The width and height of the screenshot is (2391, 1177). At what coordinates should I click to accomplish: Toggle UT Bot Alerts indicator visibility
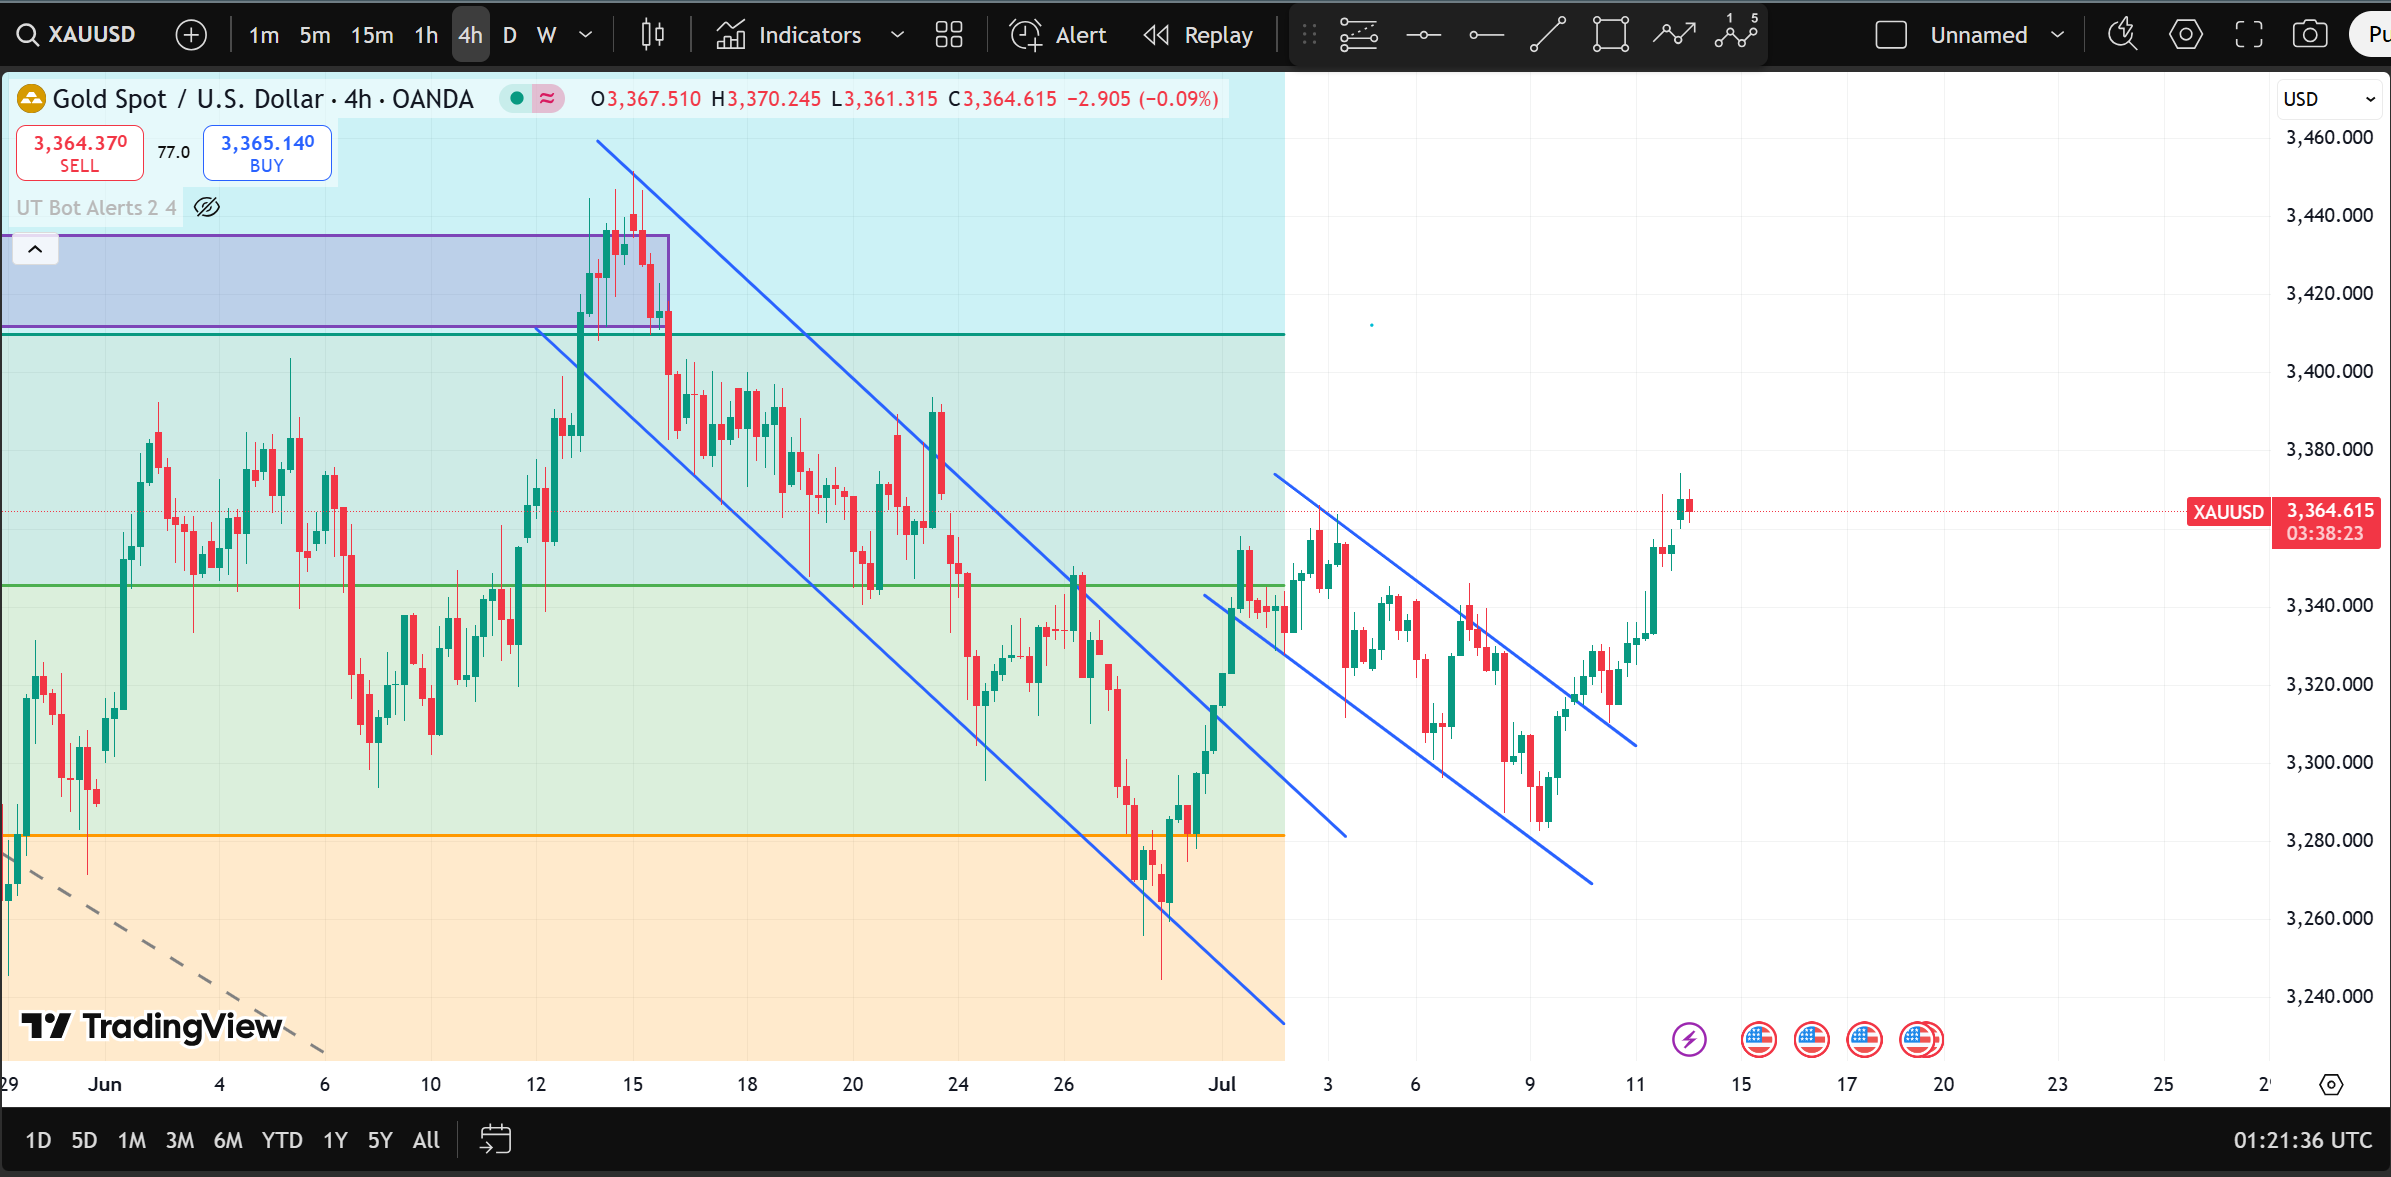(x=207, y=207)
